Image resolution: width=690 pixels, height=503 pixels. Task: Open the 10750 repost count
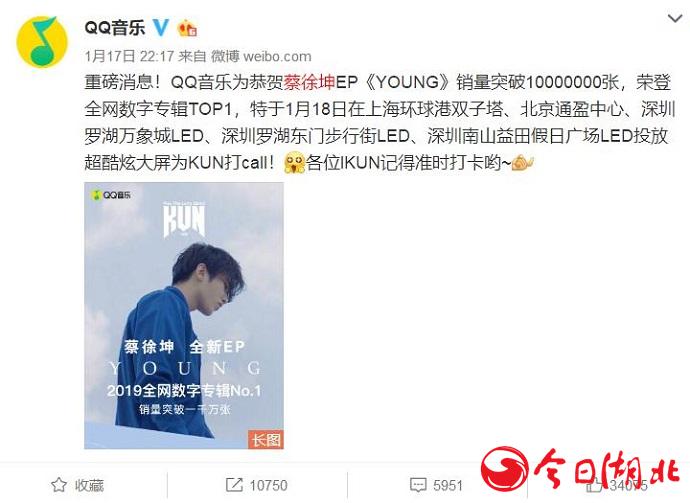268,485
